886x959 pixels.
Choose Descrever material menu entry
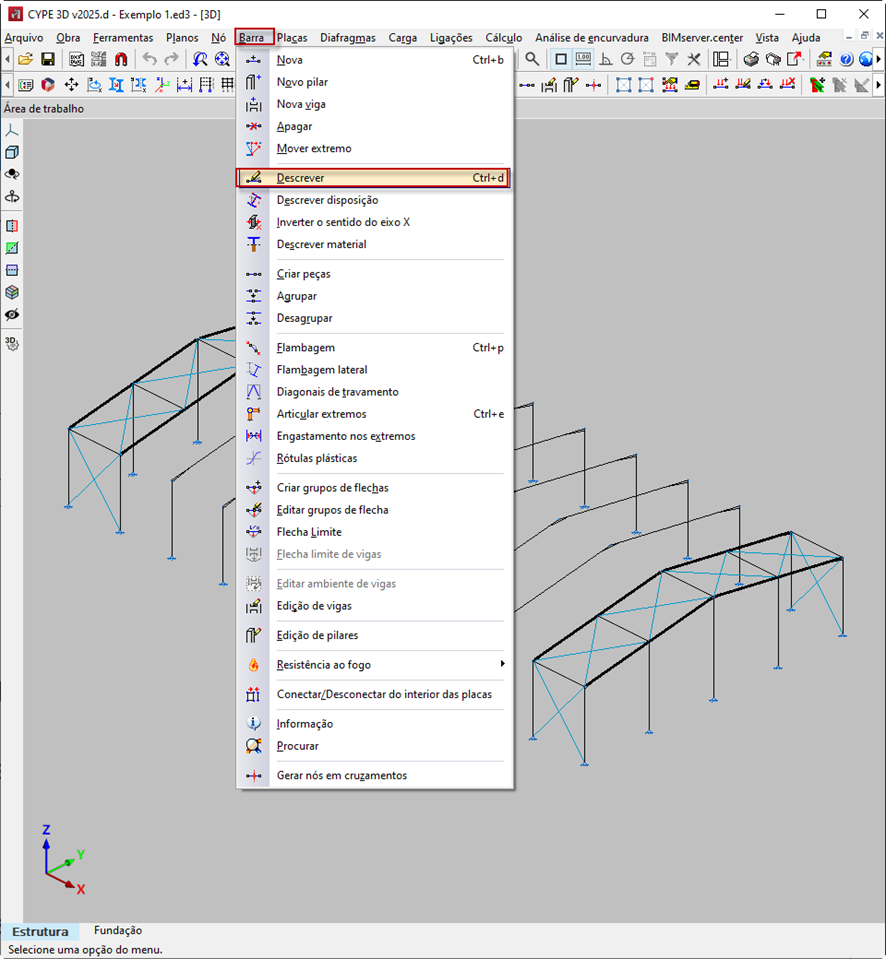372,244
